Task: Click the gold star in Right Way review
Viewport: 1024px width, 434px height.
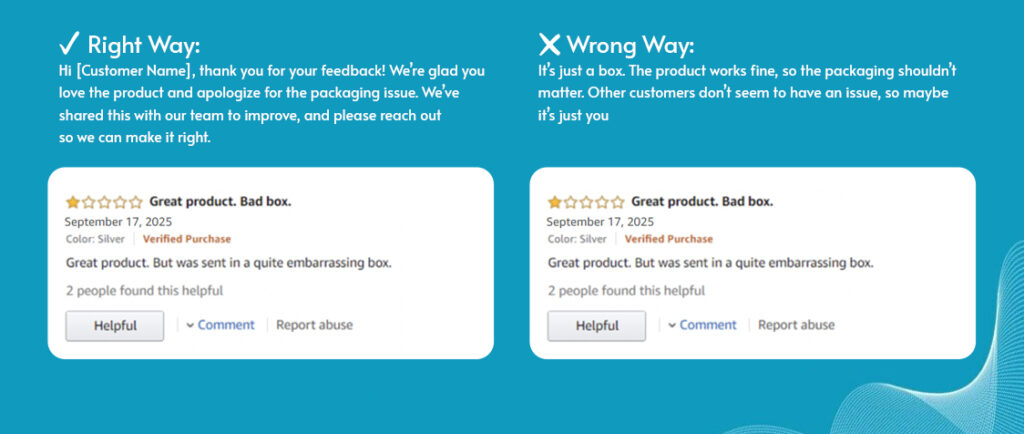Action: pos(73,202)
